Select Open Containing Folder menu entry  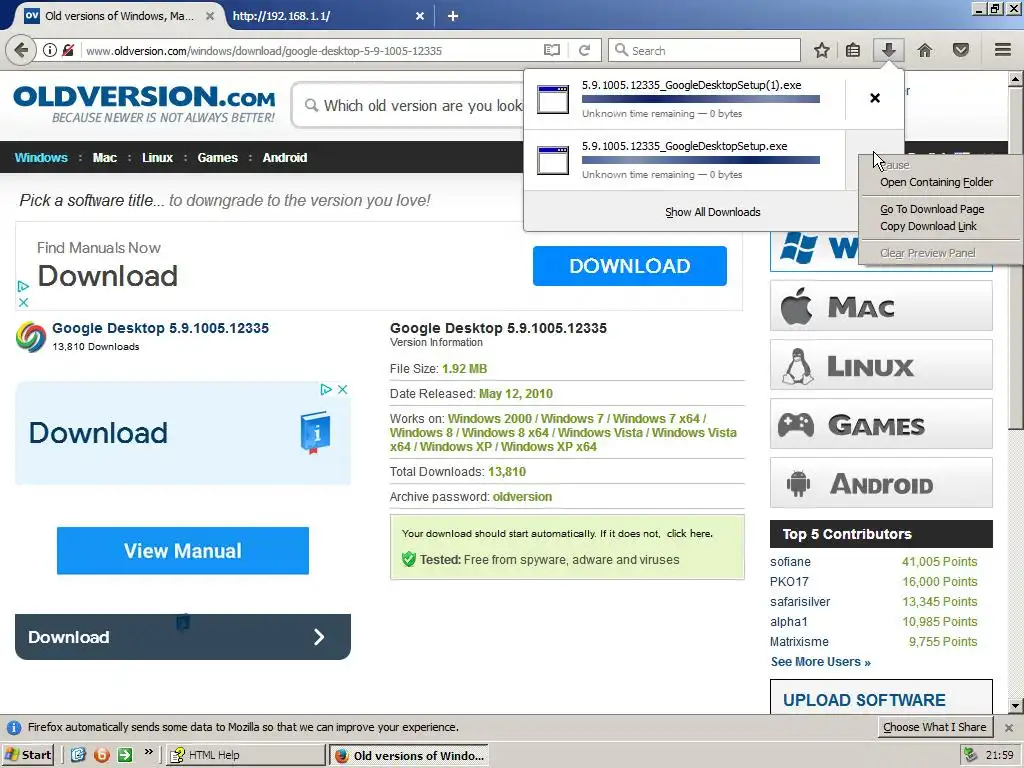(936, 182)
